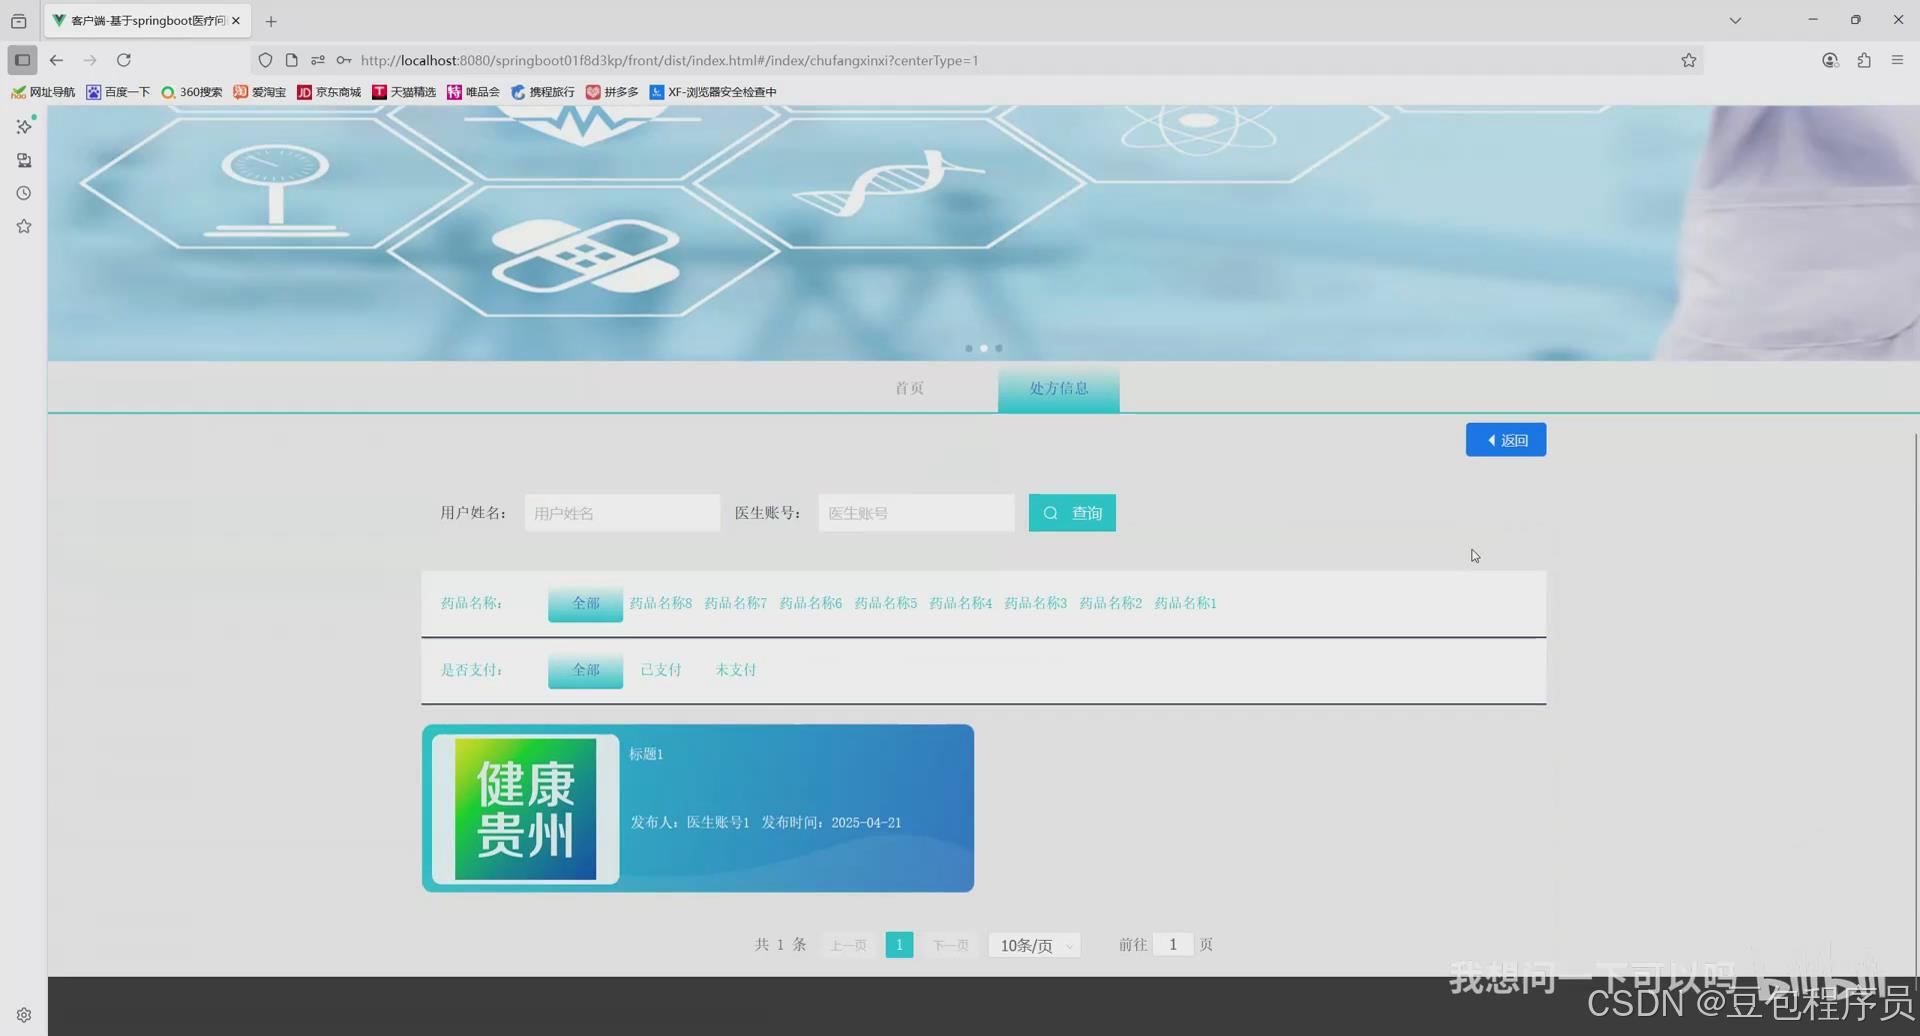Click the site security shield icon
The width and height of the screenshot is (1920, 1036).
pyautogui.click(x=265, y=60)
